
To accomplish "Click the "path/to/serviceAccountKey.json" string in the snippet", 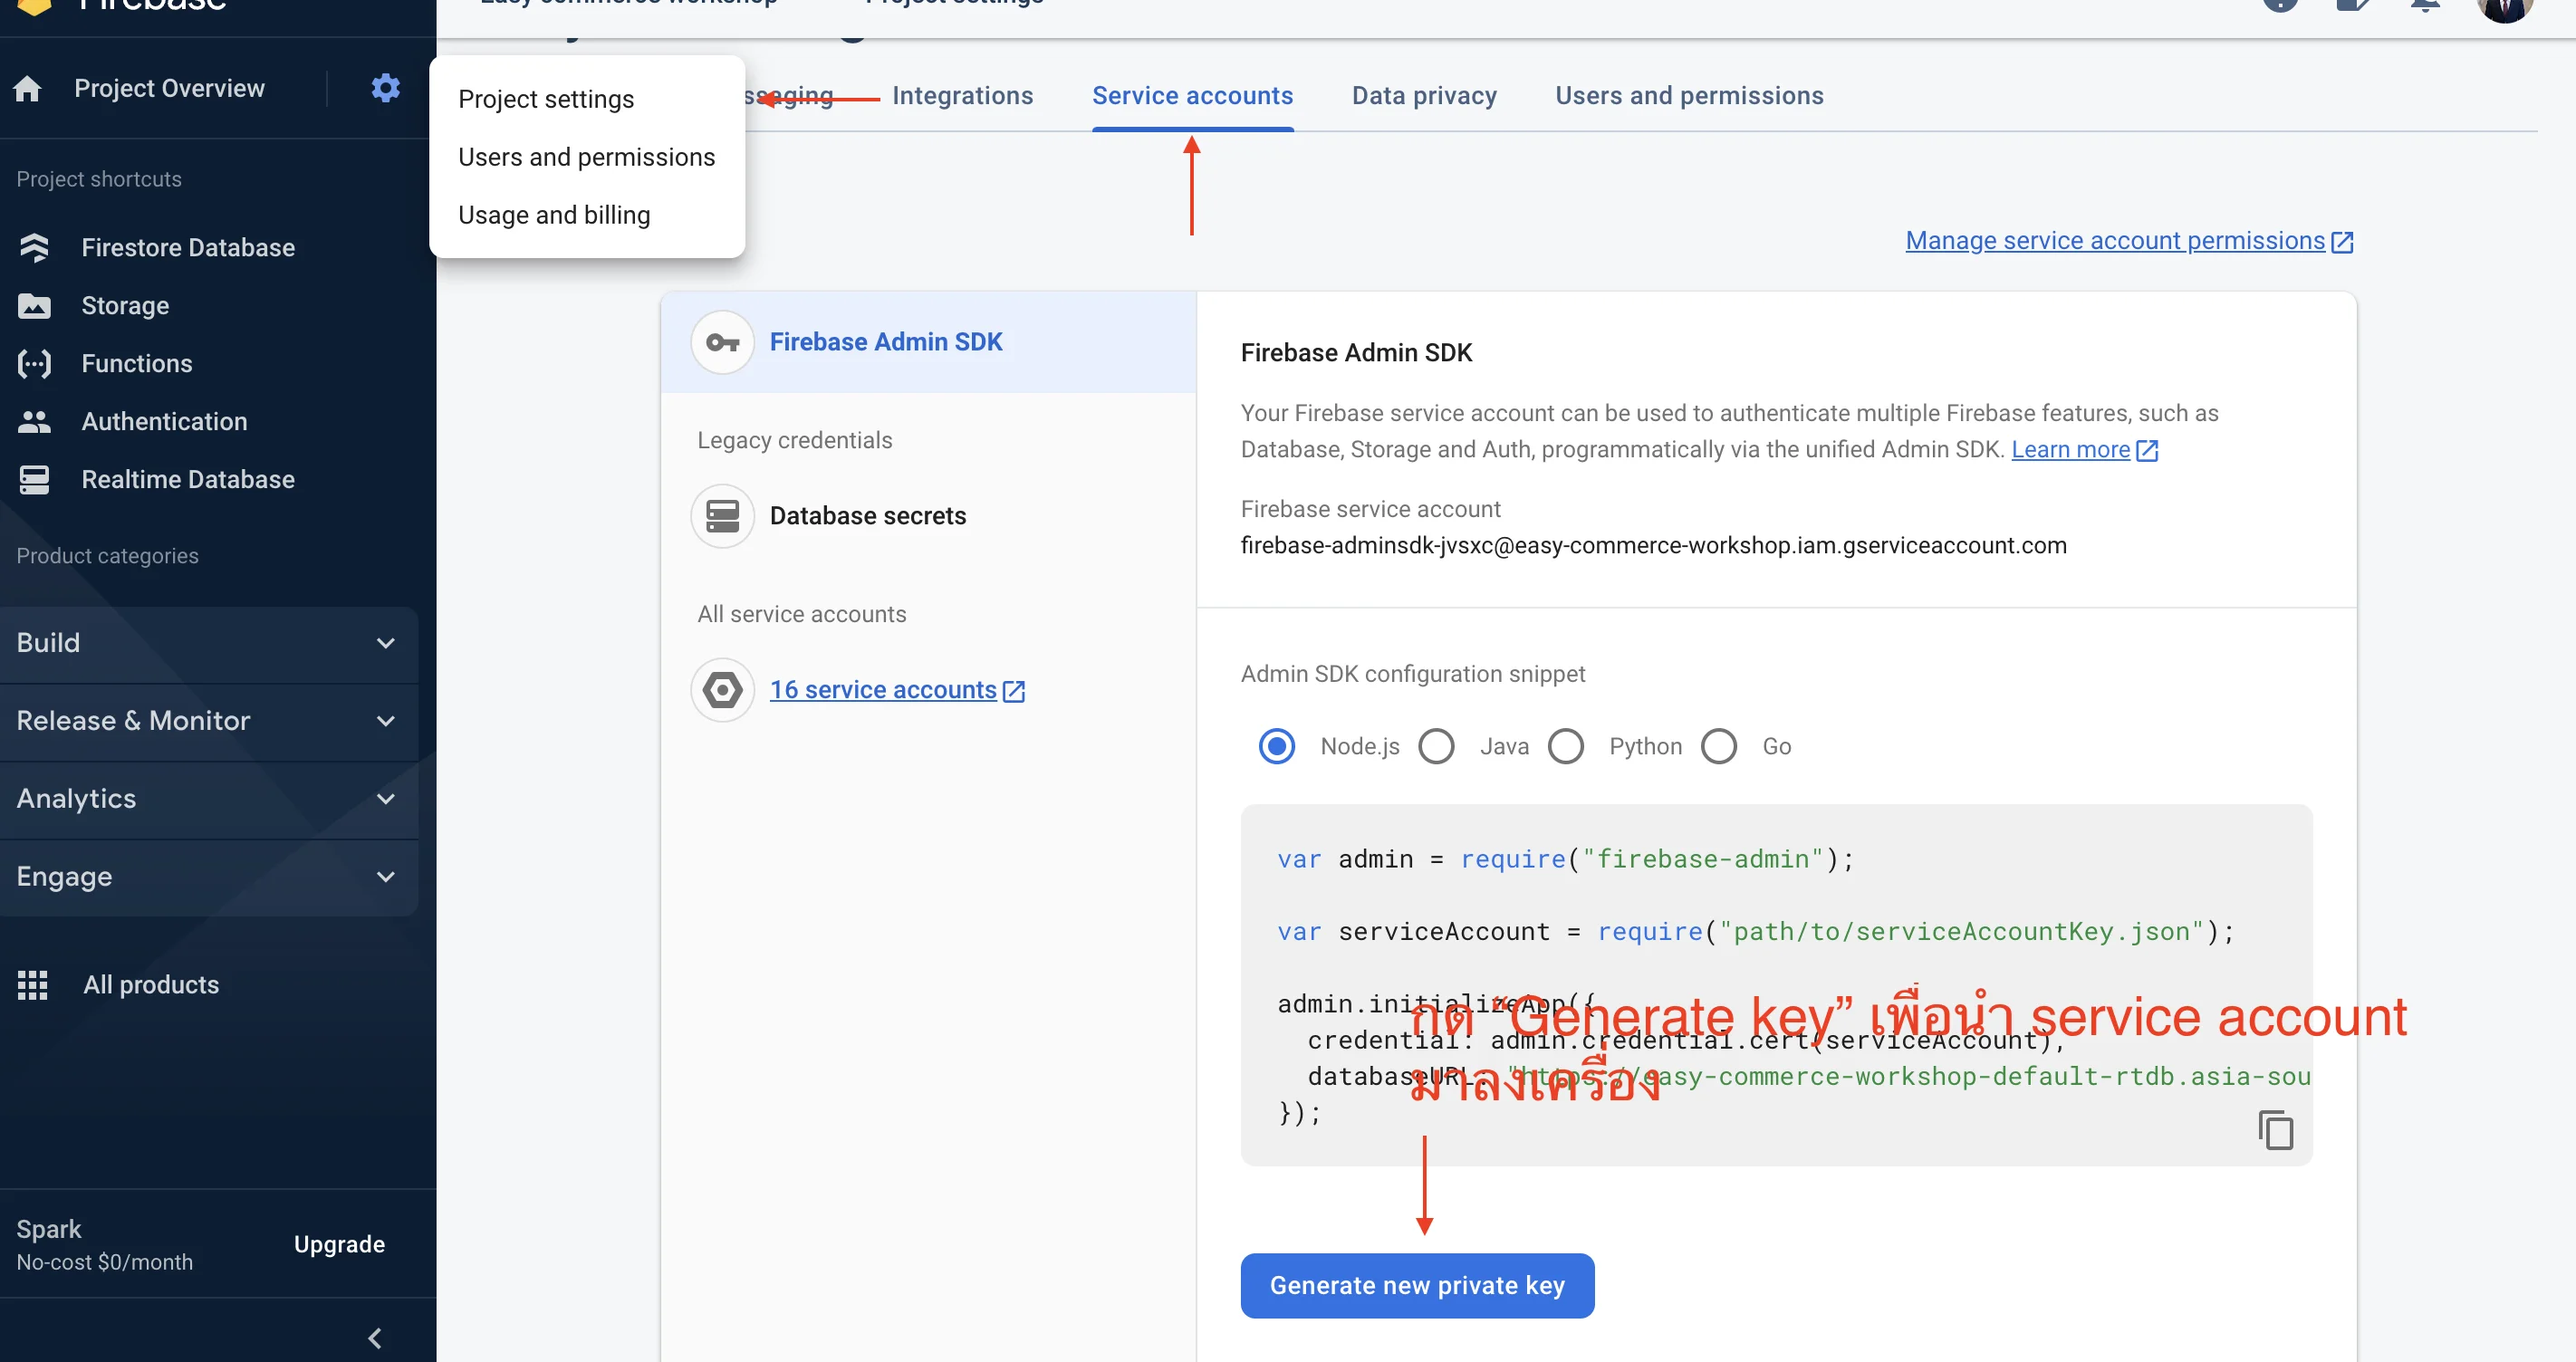I will [1961, 932].
